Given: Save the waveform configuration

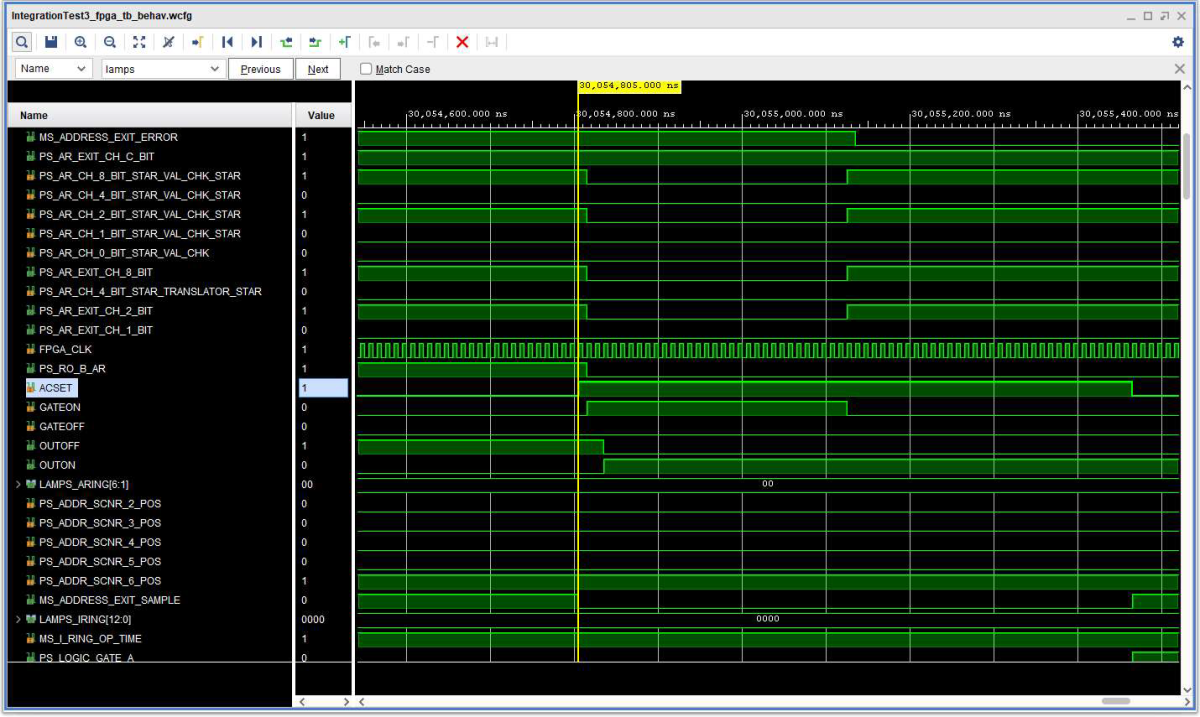Looking at the screenshot, I should click(x=49, y=42).
